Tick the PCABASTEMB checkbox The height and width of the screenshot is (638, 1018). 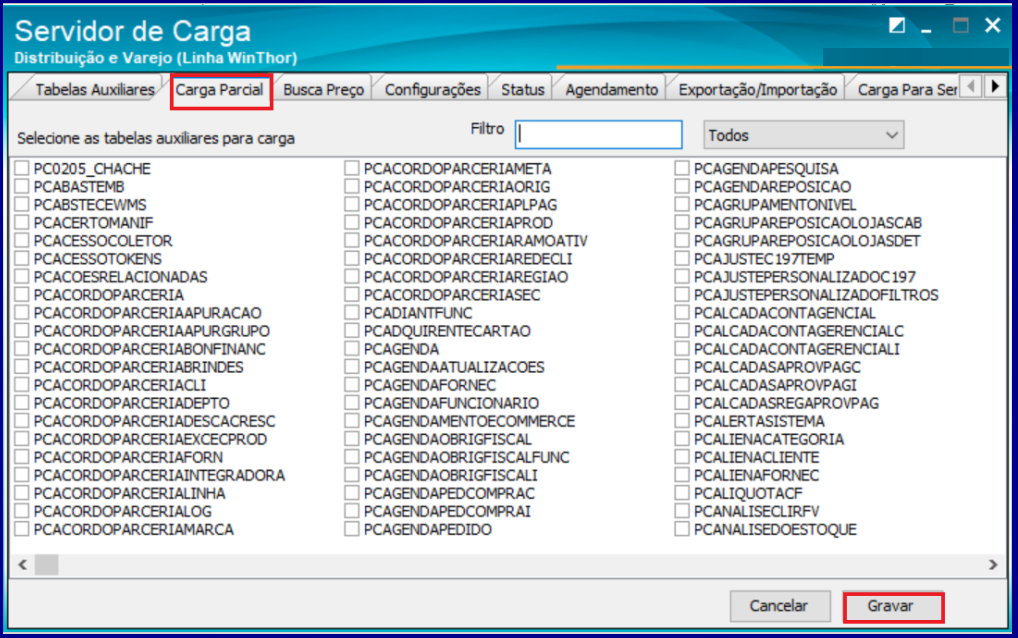[x=22, y=187]
